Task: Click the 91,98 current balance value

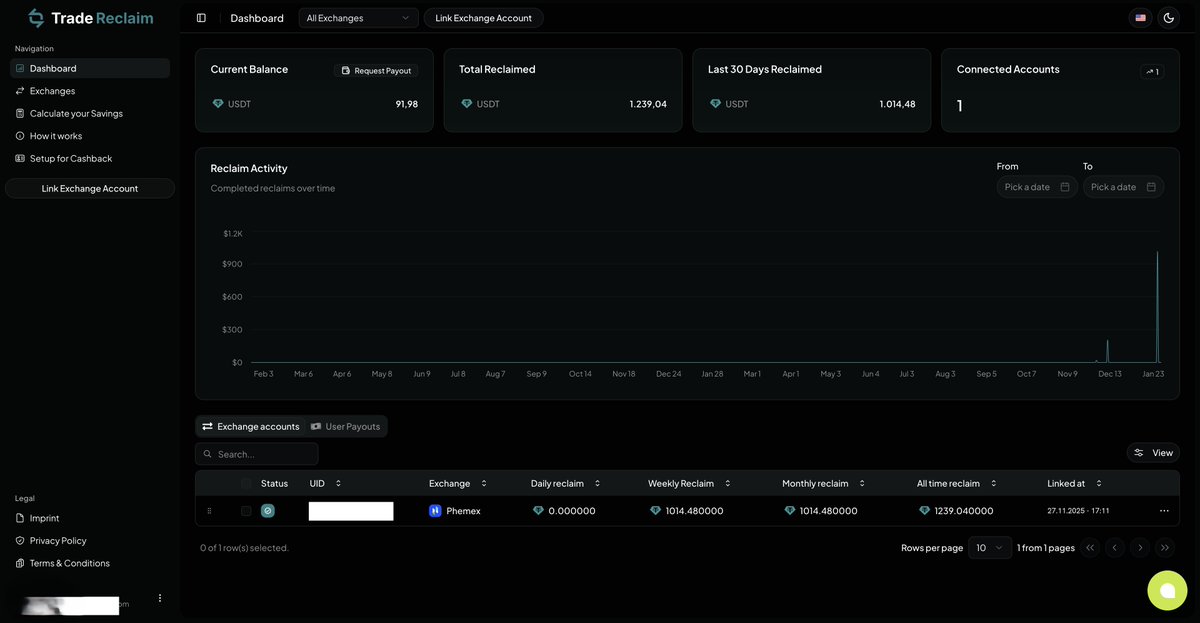Action: (x=407, y=104)
